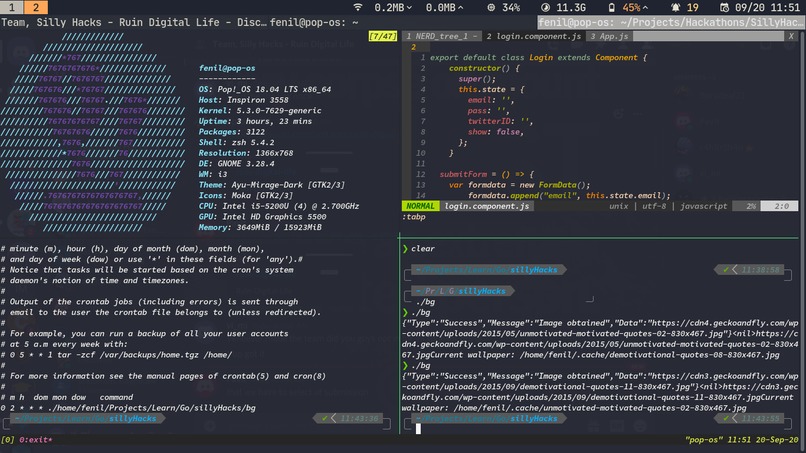Click the 11:38:58 timestamp in right terminal
The height and width of the screenshot is (453, 806).
[760, 270]
